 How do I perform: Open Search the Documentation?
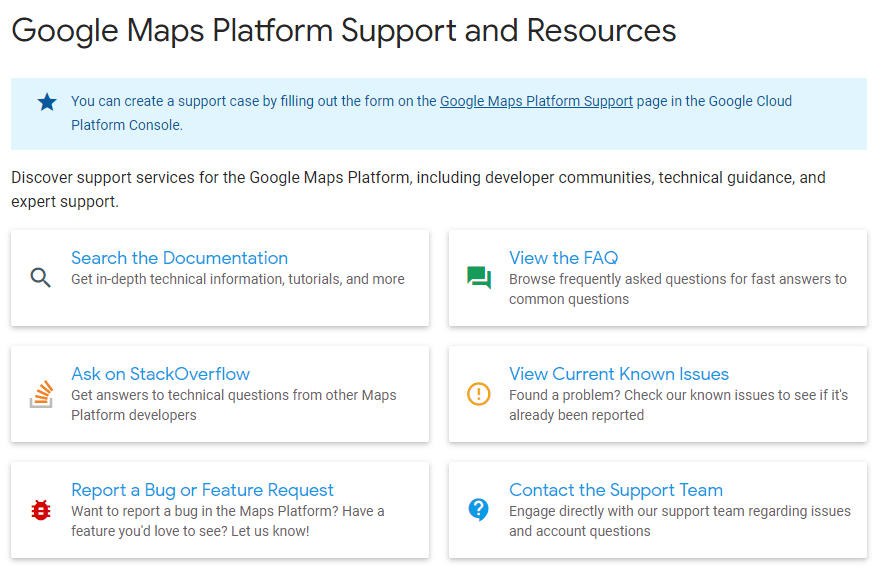pos(180,258)
